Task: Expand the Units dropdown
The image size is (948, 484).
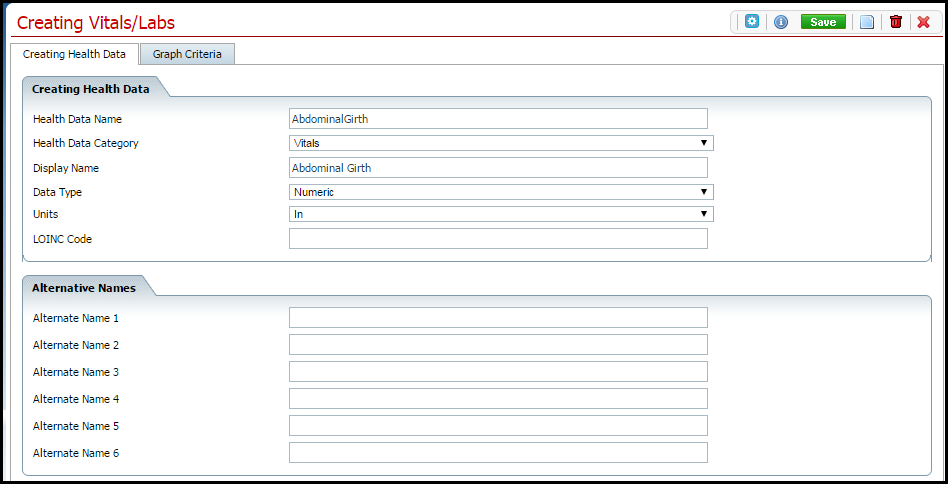Action: point(500,214)
